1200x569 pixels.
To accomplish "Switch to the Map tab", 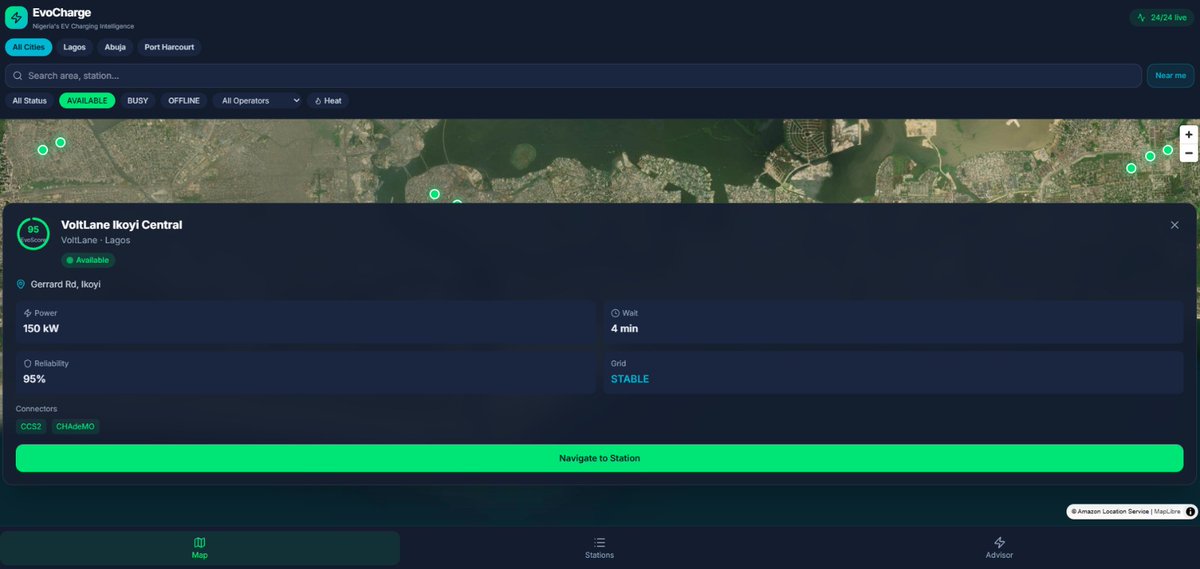I will click(x=200, y=548).
